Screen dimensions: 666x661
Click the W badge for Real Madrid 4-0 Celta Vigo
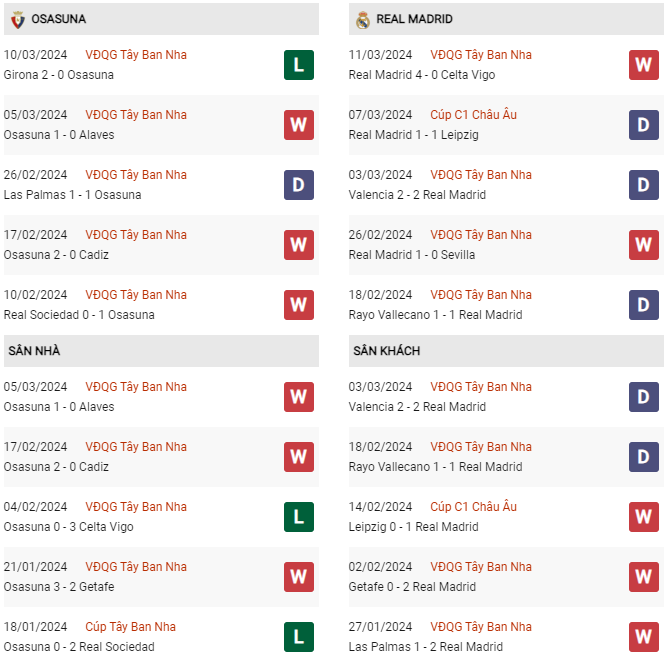point(644,65)
